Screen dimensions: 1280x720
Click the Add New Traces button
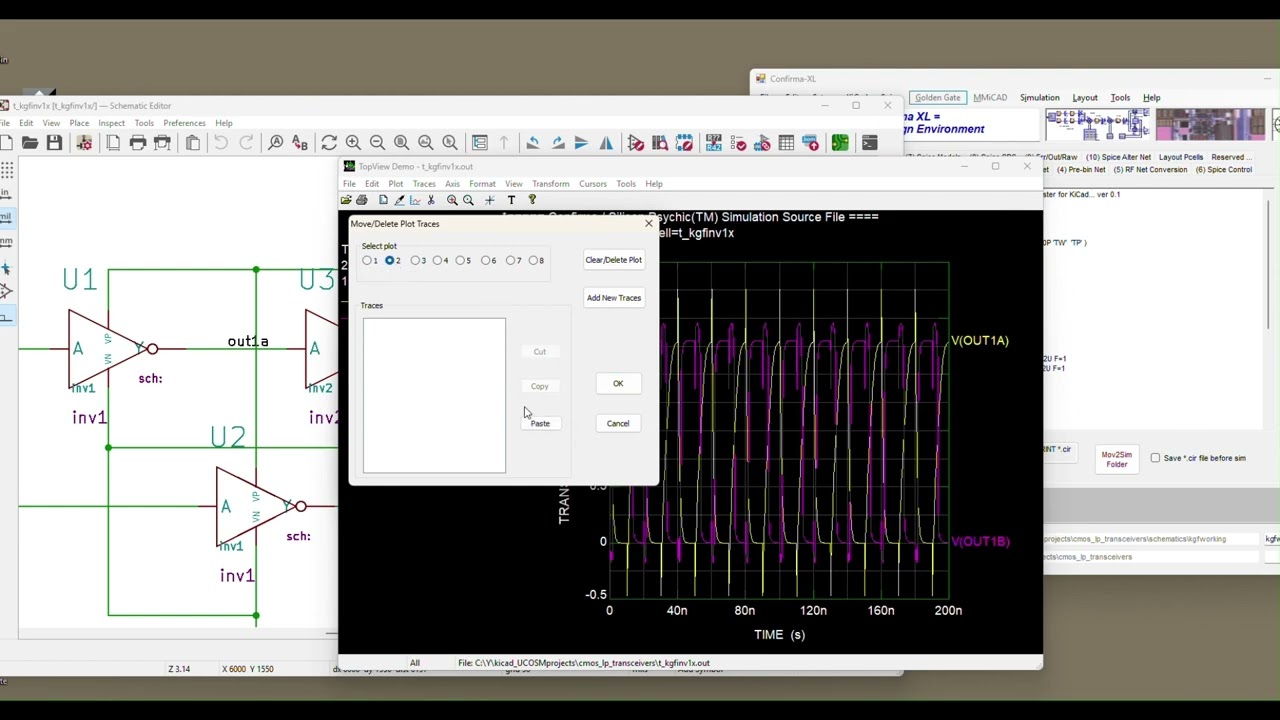[x=614, y=298]
